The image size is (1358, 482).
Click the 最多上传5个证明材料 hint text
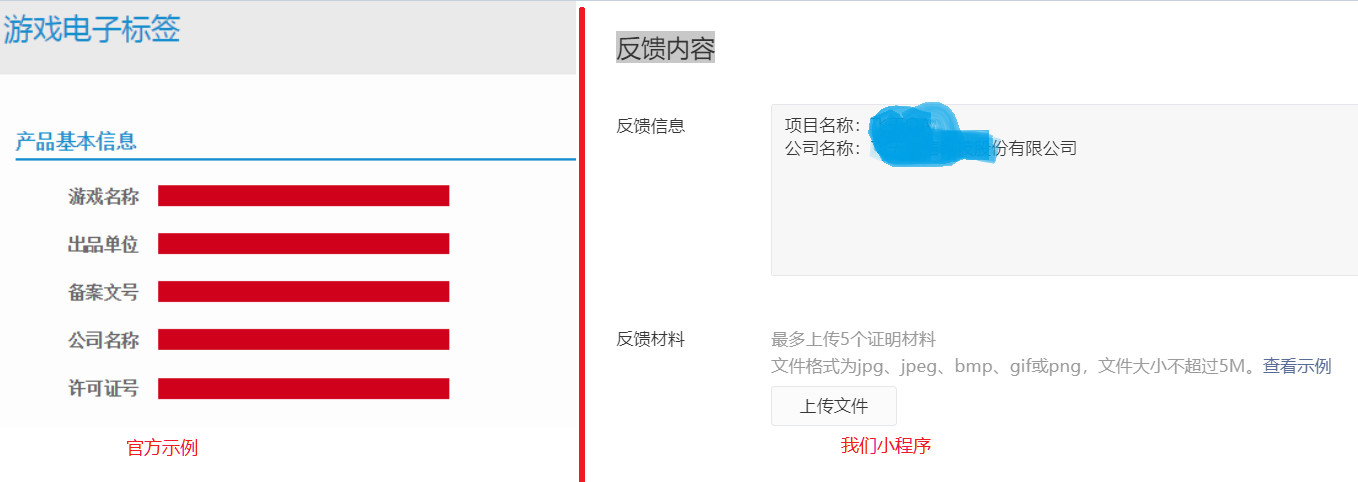(853, 340)
